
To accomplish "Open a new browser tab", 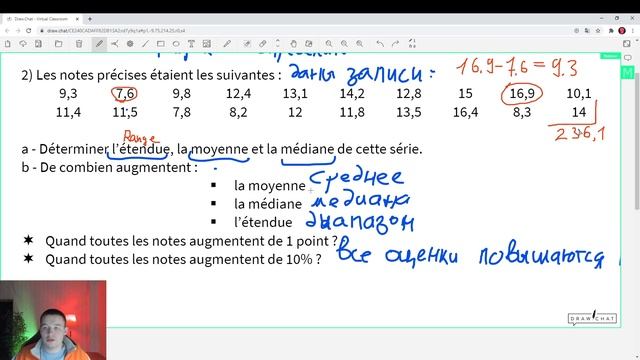I will coord(90,19).
